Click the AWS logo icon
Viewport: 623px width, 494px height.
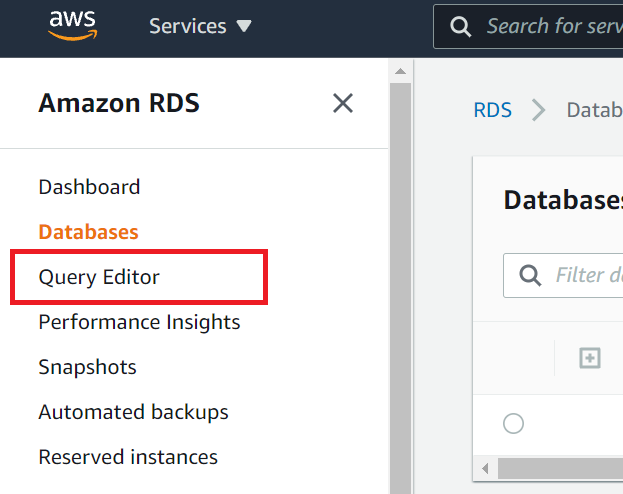click(72, 25)
